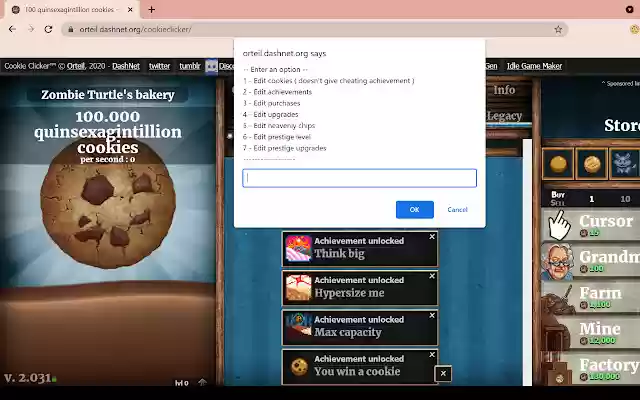Purchase a Farm building
The image size is (640, 400).
pos(591,297)
